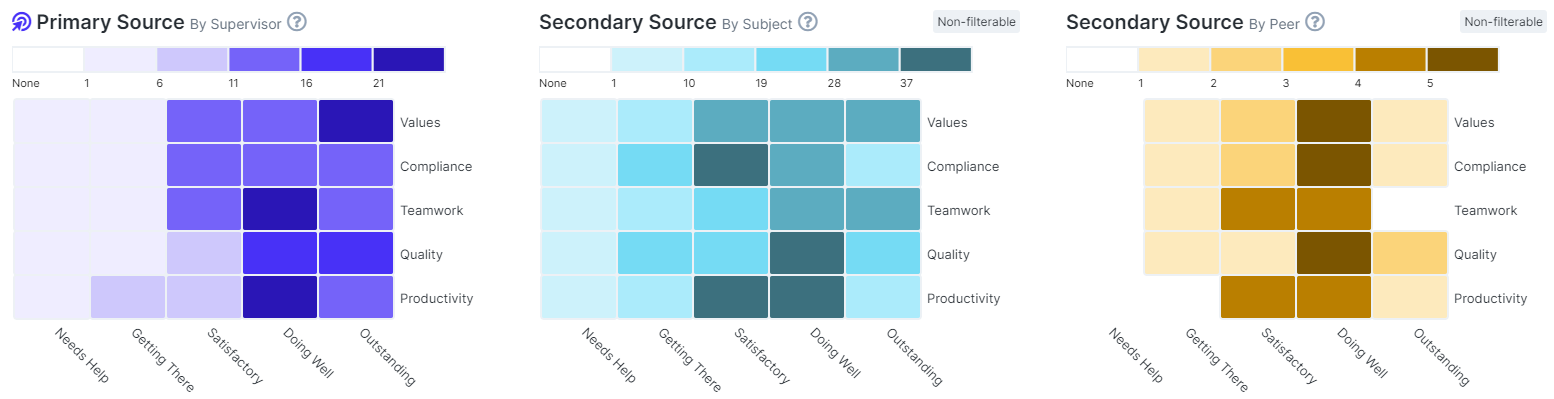Select darkest brown legend swatch for 5
This screenshot has width=1554, height=399.
pyautogui.click(x=1463, y=60)
